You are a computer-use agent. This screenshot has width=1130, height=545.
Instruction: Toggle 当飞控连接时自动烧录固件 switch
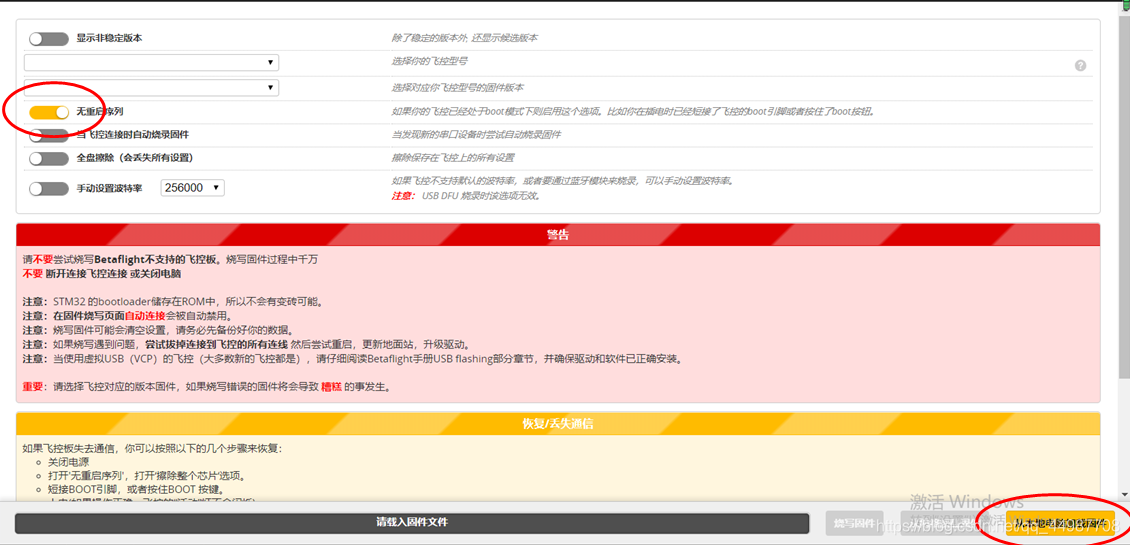click(49, 136)
